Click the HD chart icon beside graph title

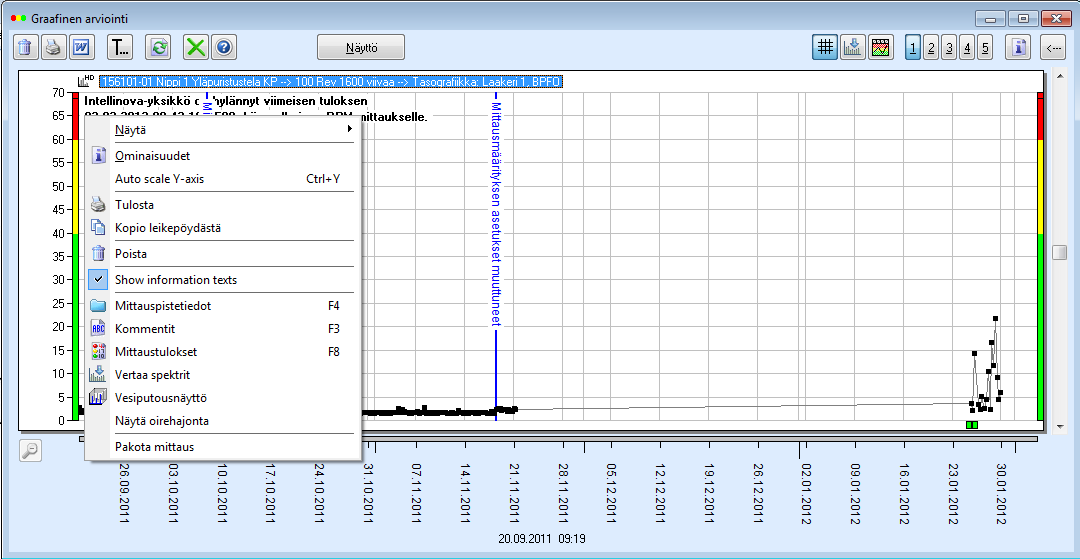(x=86, y=81)
